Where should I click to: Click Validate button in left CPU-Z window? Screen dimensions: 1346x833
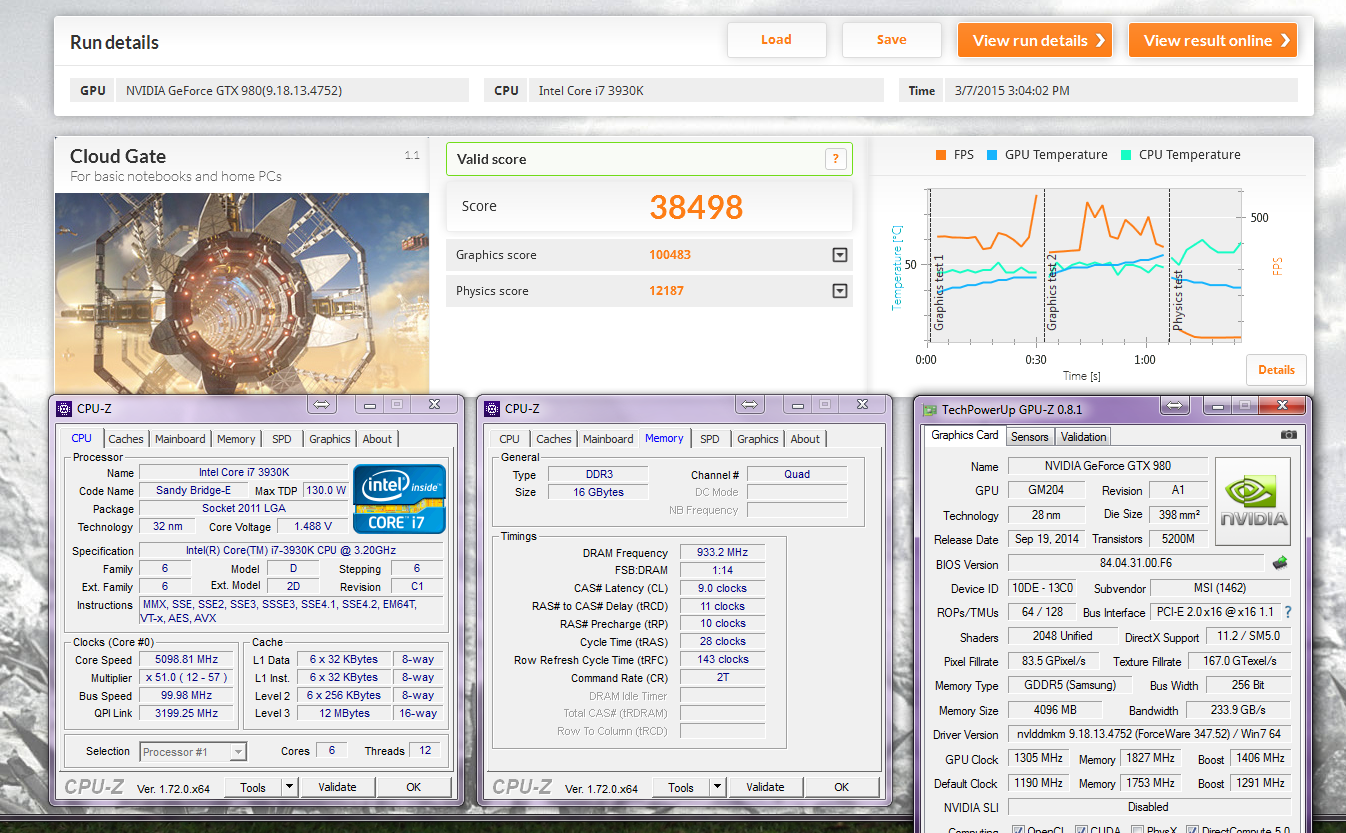click(337, 787)
